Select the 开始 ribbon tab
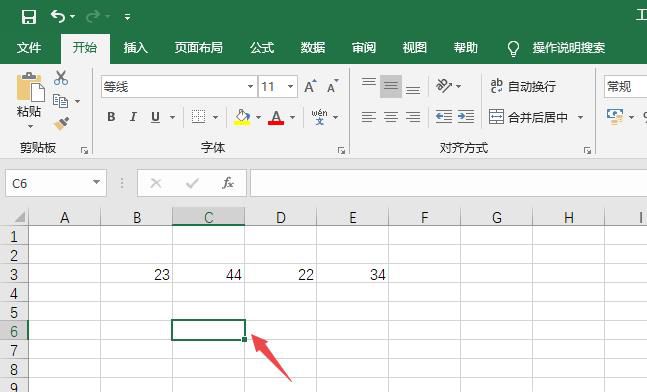The width and height of the screenshot is (647, 392). coord(85,48)
